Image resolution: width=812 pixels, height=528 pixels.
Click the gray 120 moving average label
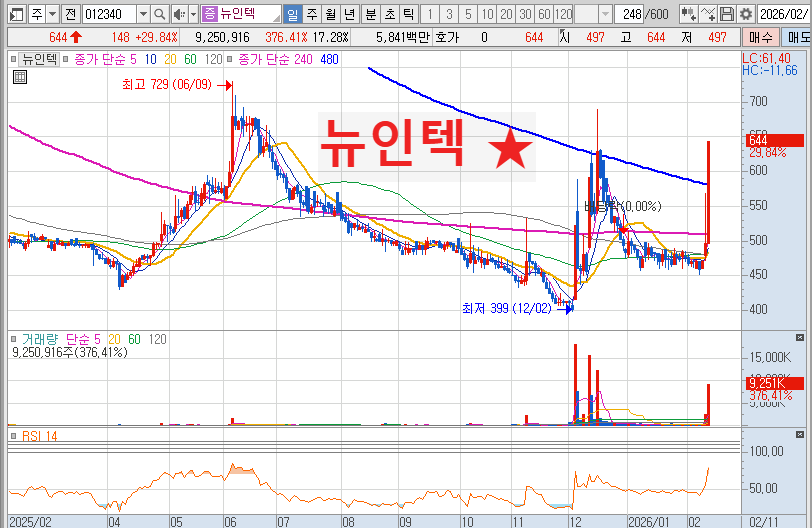[213, 60]
